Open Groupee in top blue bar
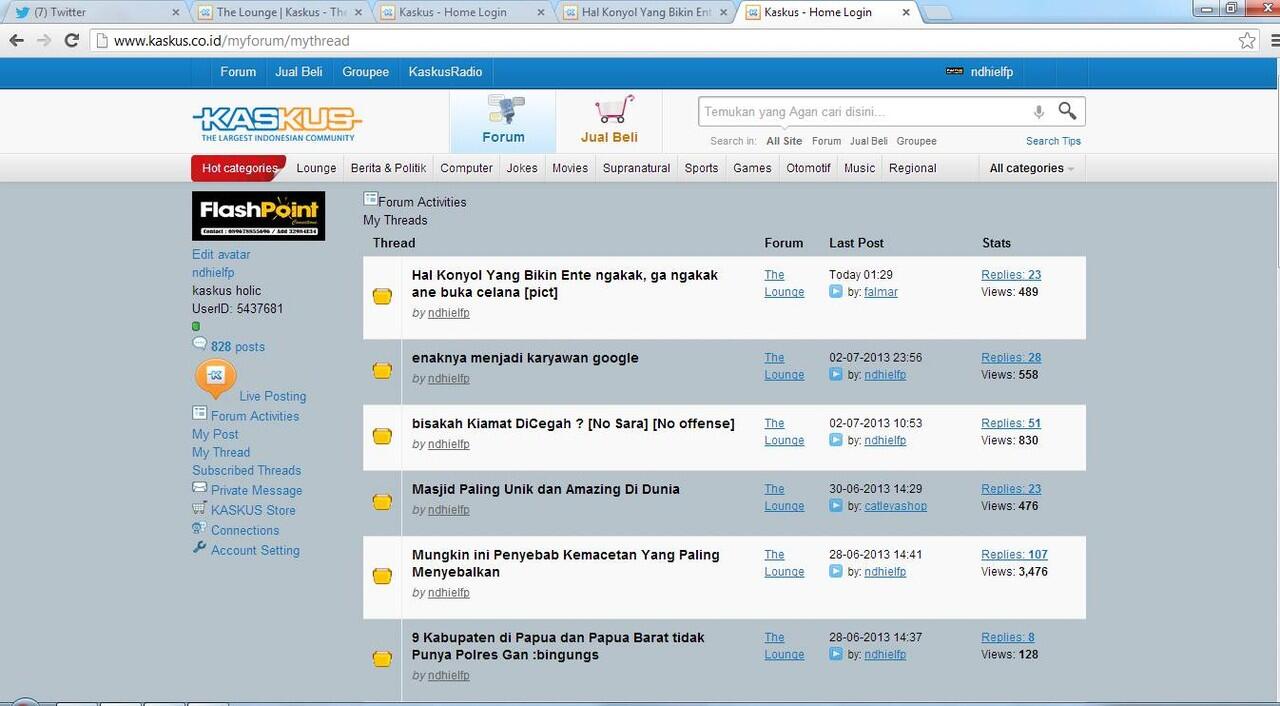This screenshot has height=706, width=1280. (x=365, y=72)
